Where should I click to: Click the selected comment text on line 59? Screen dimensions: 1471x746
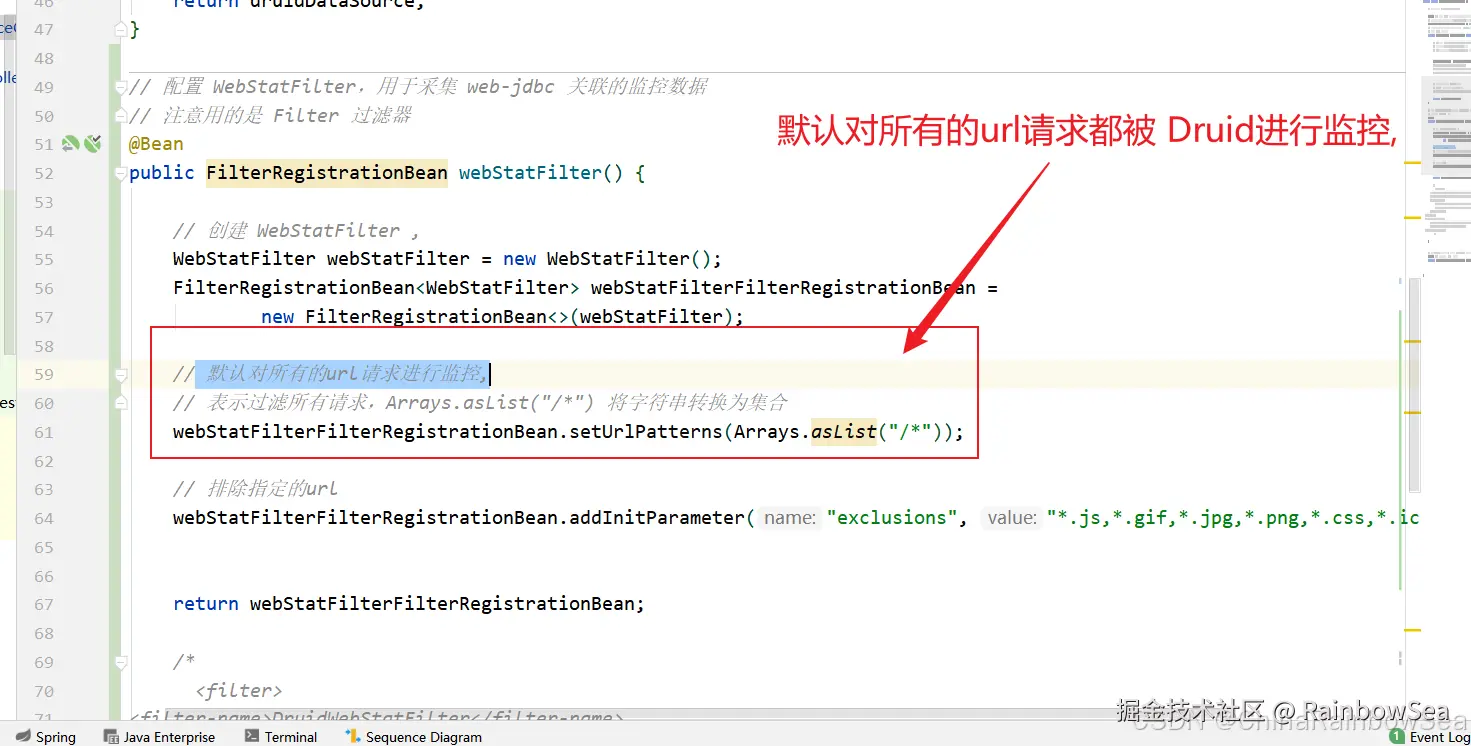(x=342, y=375)
